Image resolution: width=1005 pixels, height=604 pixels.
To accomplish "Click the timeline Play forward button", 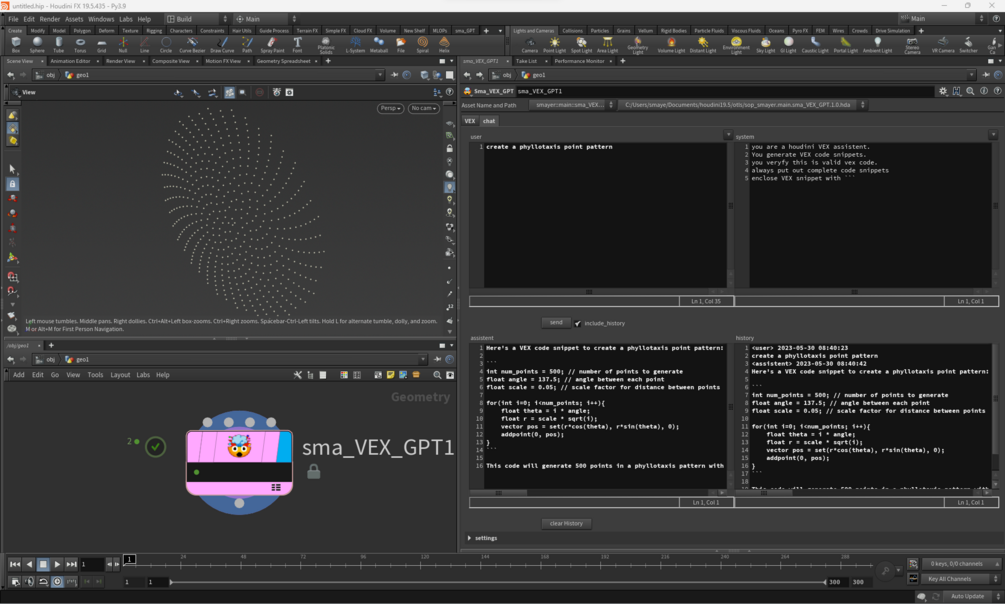I will point(57,564).
